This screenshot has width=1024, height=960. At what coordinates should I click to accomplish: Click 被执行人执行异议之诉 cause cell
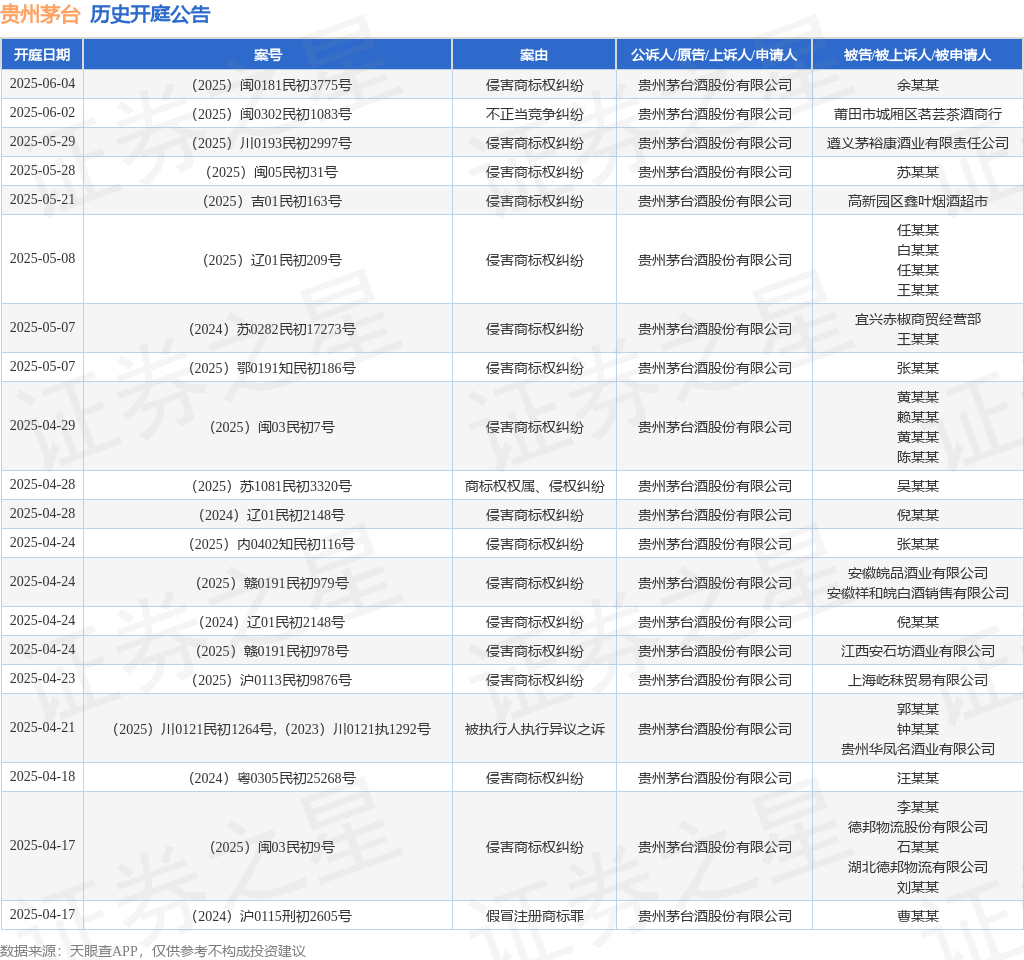(534, 729)
